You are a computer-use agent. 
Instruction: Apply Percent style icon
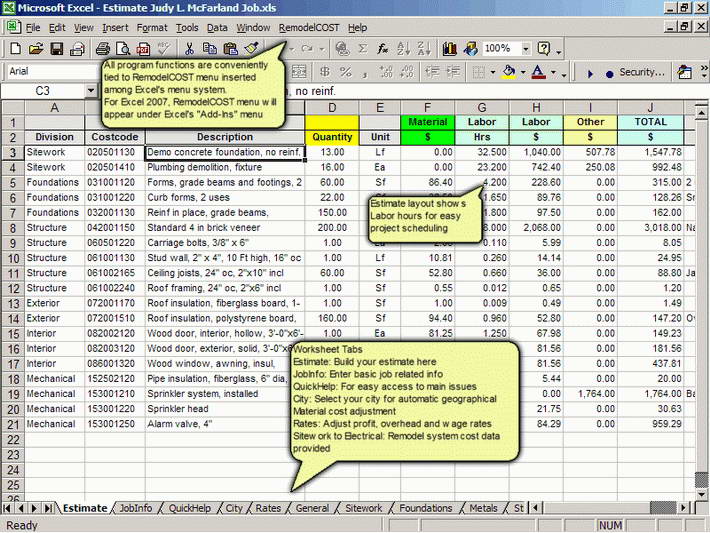coord(345,72)
